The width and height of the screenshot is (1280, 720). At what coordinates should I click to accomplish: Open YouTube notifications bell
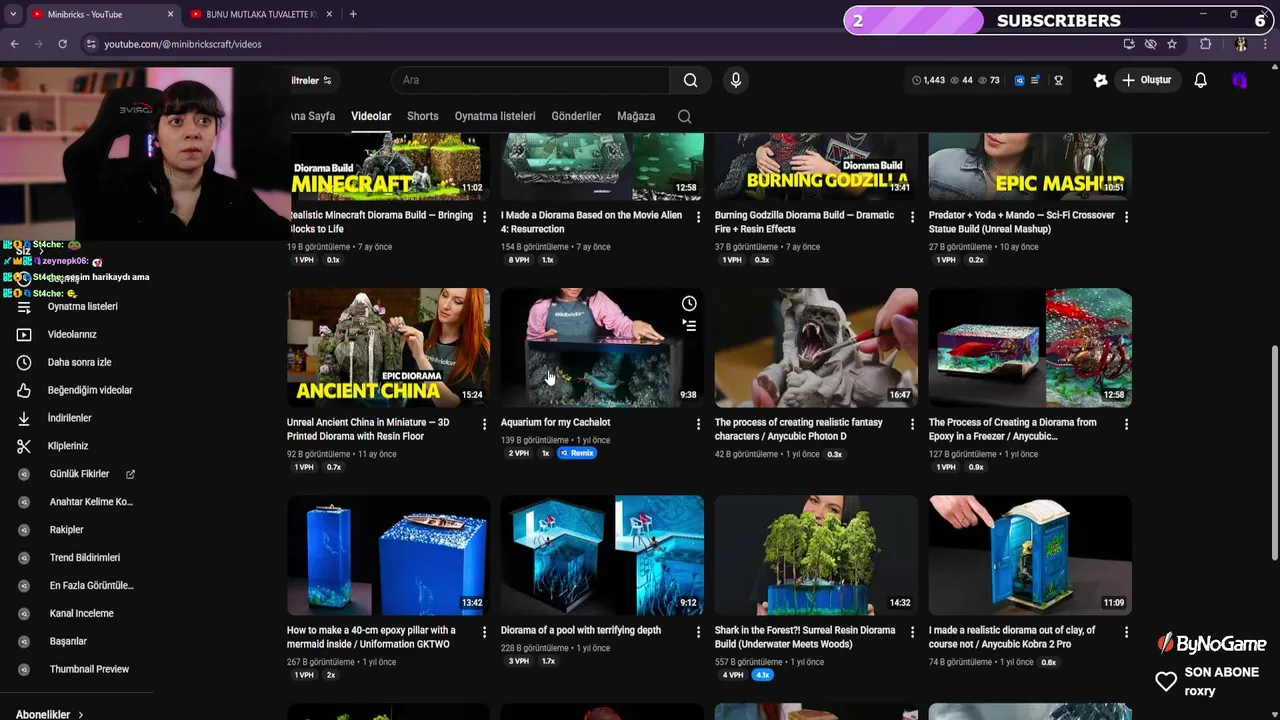click(1200, 80)
